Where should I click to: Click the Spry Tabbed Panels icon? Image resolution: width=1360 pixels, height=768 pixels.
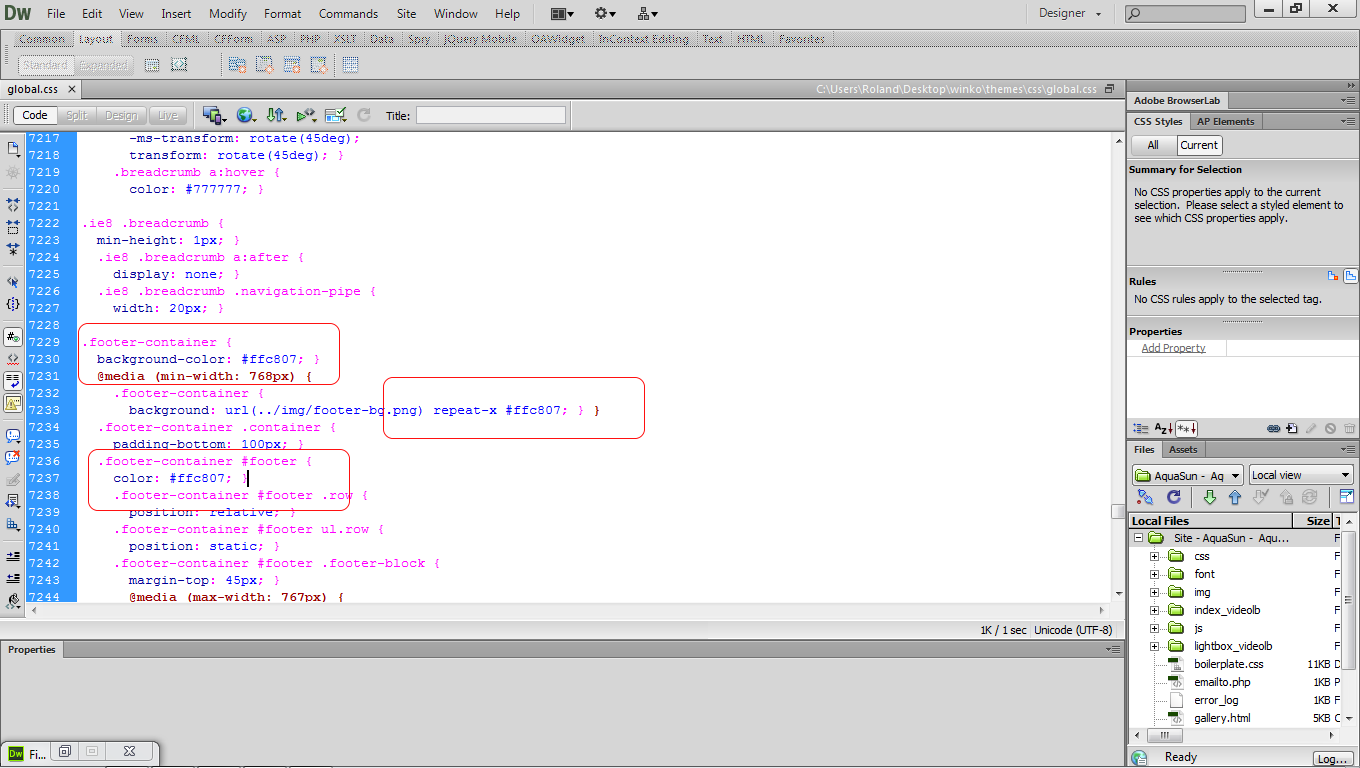click(265, 65)
